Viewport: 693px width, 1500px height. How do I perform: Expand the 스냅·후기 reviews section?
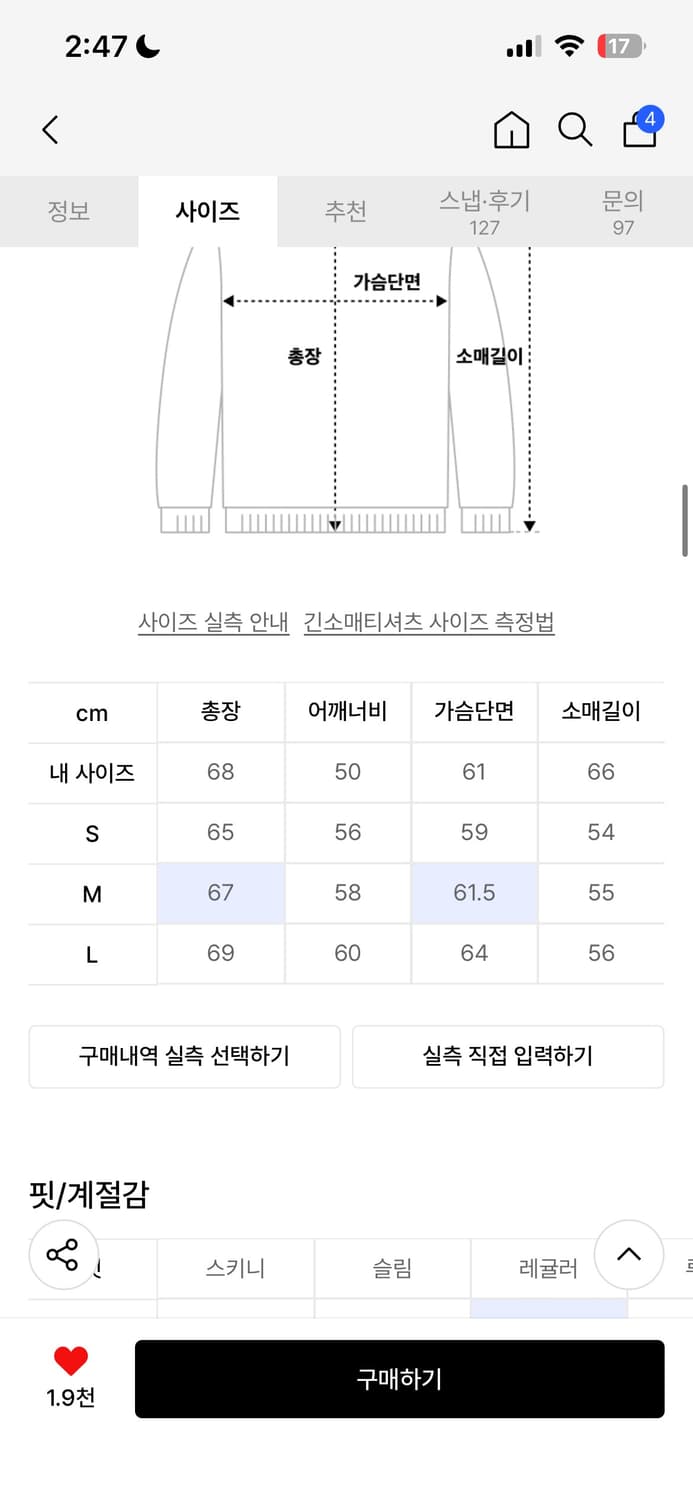click(x=485, y=211)
